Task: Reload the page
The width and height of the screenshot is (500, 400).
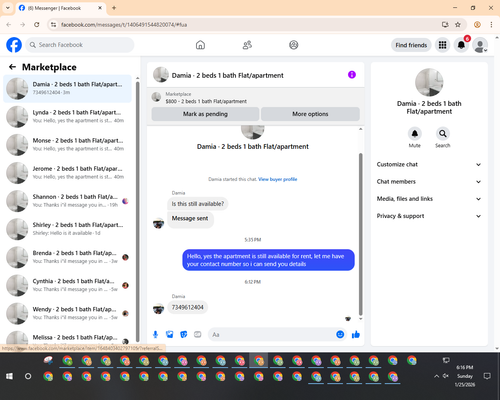Action: pyautogui.click(x=37, y=25)
